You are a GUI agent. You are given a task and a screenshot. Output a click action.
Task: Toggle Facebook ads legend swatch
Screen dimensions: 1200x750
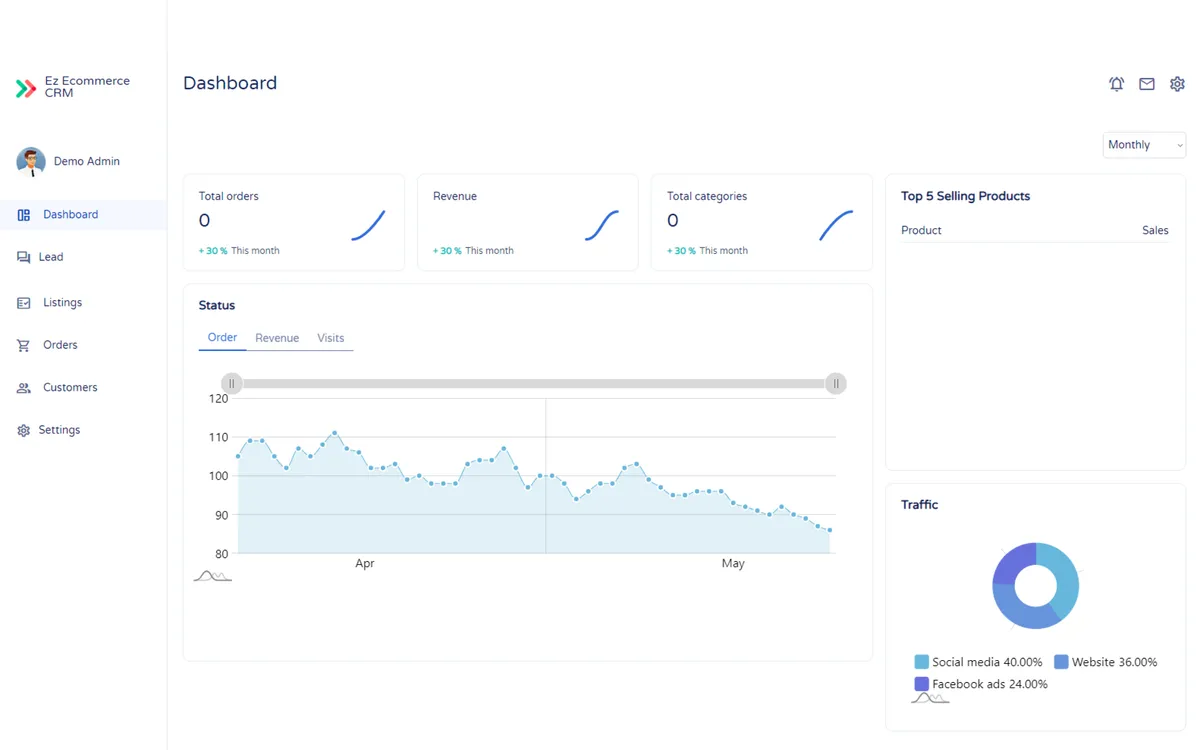tap(922, 684)
